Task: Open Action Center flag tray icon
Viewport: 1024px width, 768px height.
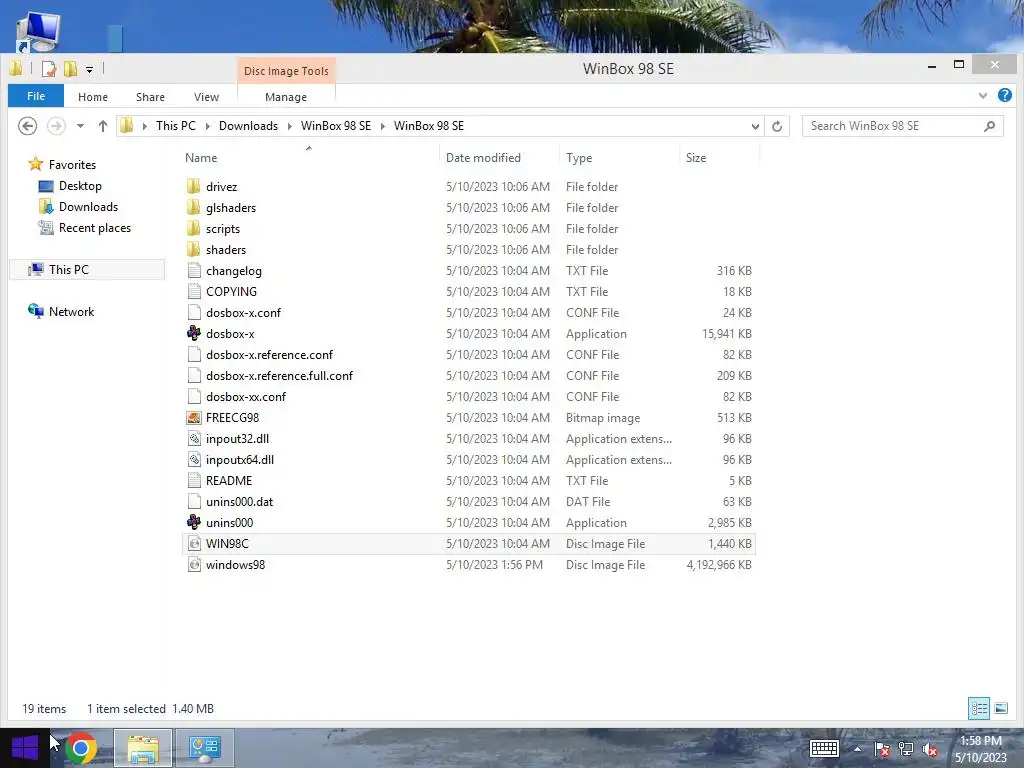Action: click(x=882, y=749)
